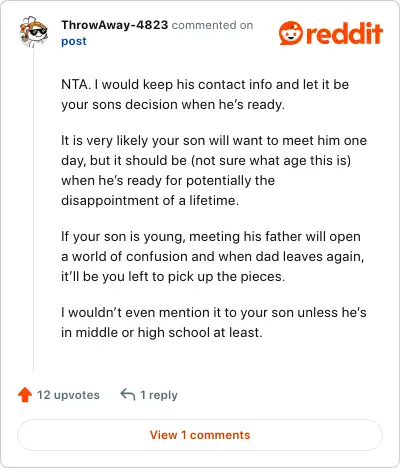Screen dimensions: 400x468
Task: Click the line 'it'll be you left to pick up'
Action: (x=173, y=277)
